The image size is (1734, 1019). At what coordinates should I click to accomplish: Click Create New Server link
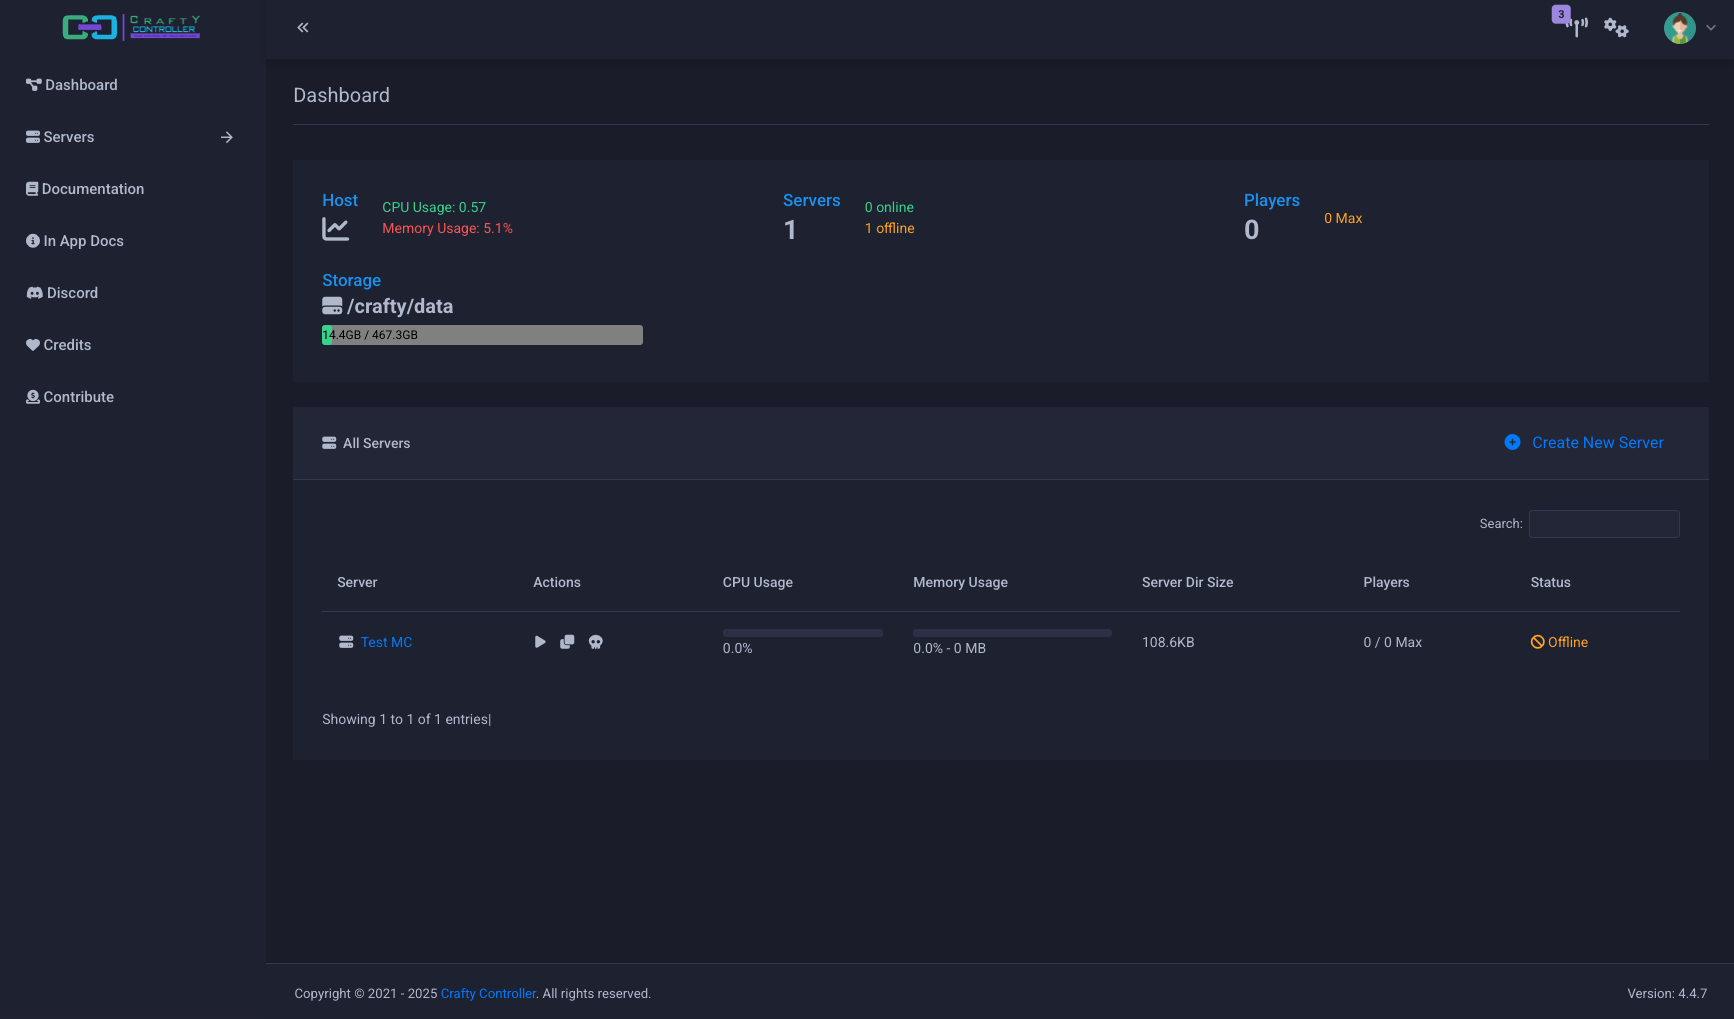pyautogui.click(x=1597, y=442)
